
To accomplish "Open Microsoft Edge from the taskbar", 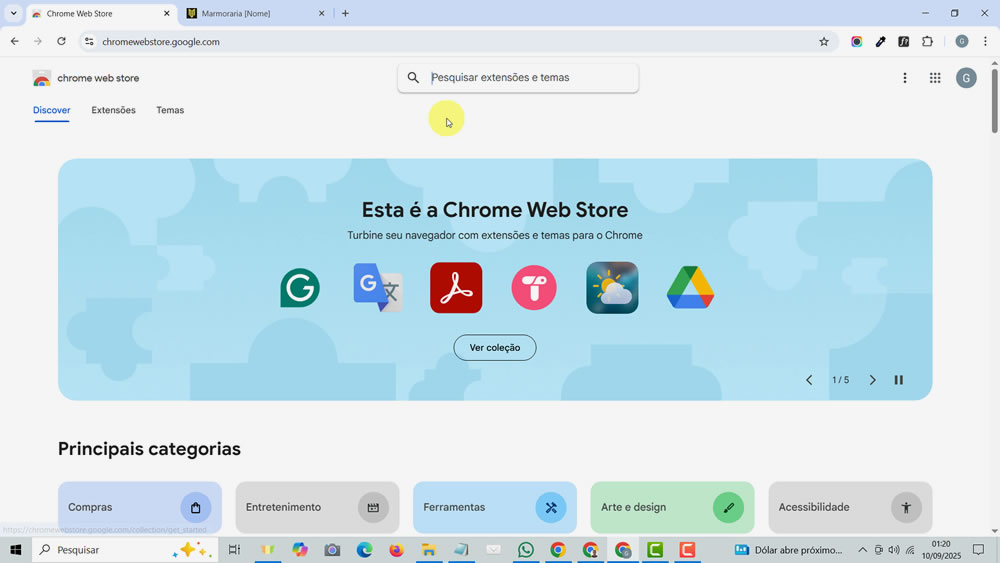I will tap(364, 550).
